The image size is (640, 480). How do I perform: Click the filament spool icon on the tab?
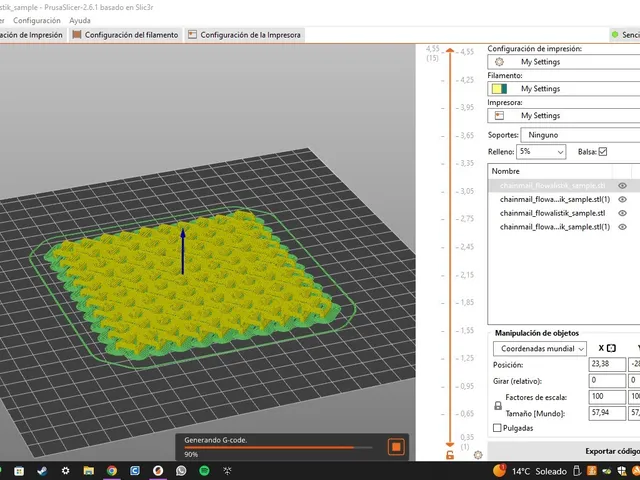[x=77, y=35]
